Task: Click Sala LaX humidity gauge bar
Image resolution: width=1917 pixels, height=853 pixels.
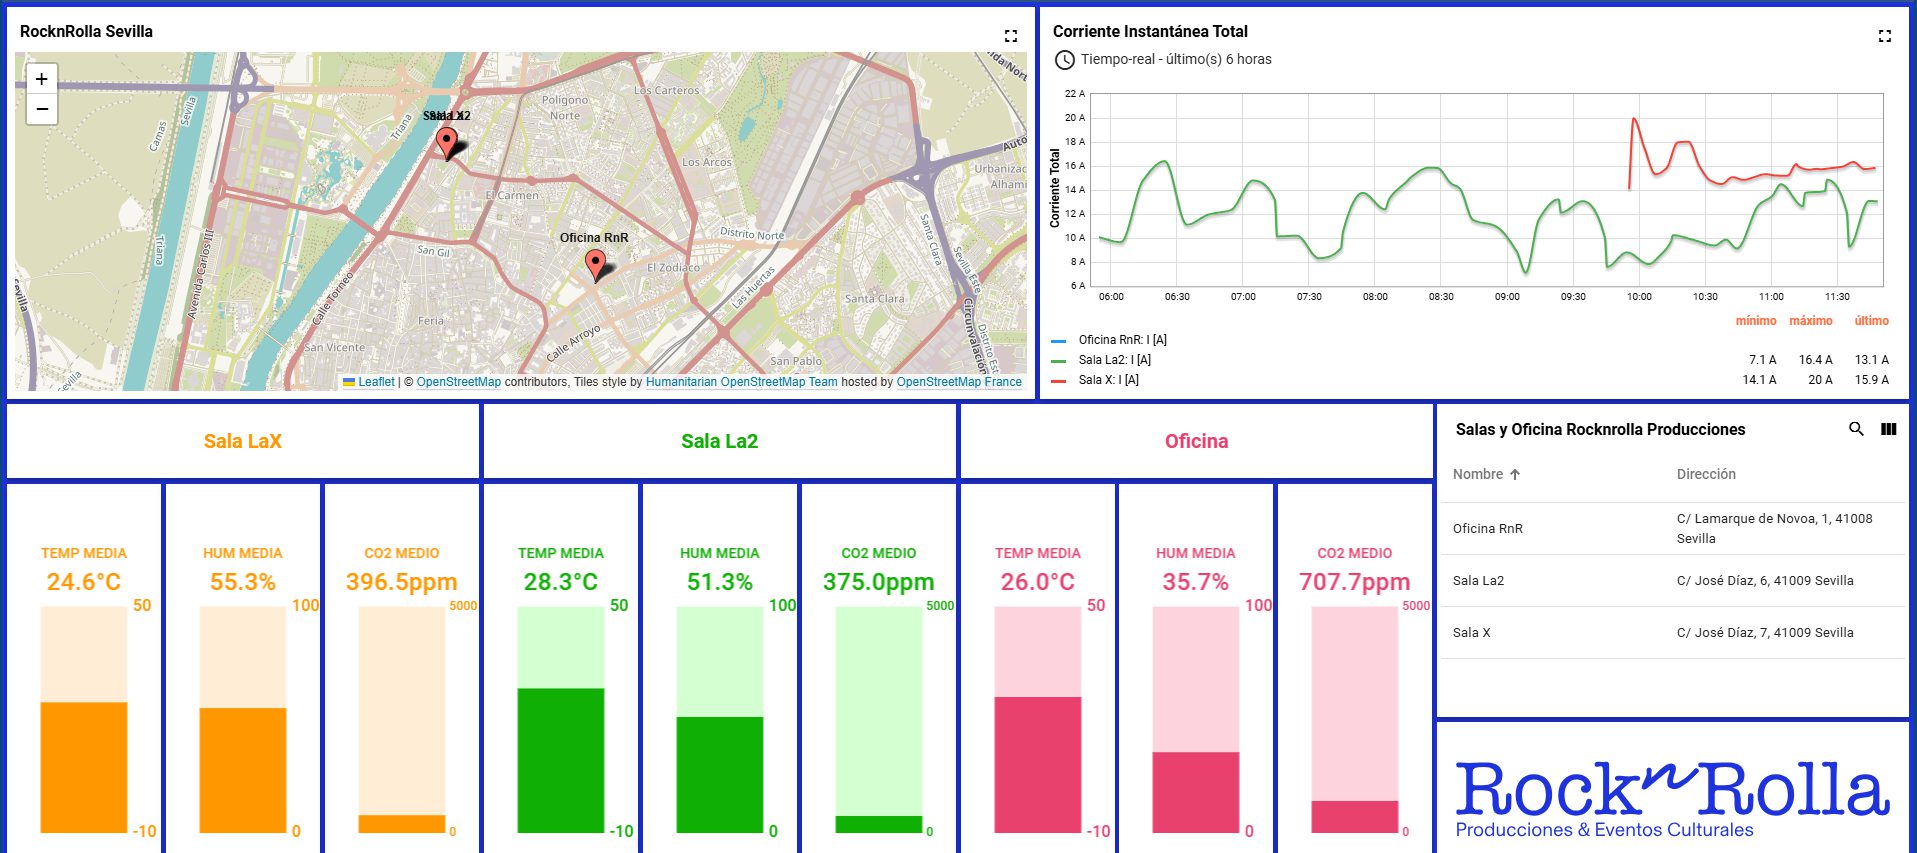Action: (x=243, y=719)
